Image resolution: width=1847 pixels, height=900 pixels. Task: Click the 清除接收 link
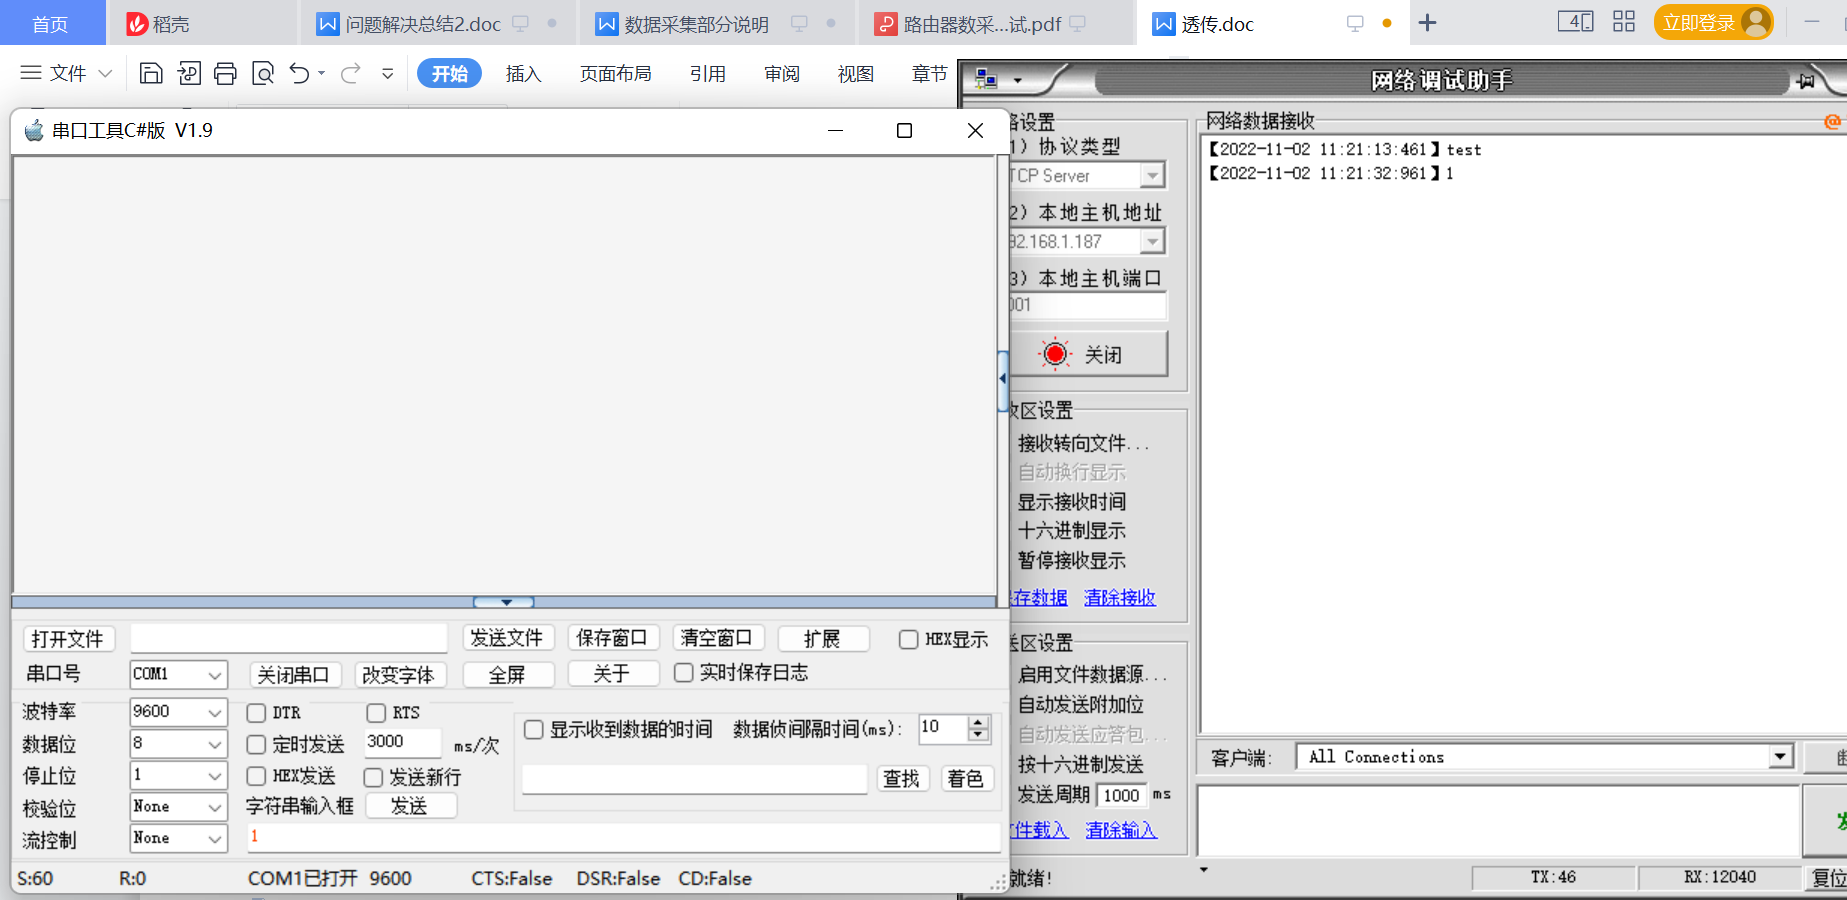pos(1119,597)
